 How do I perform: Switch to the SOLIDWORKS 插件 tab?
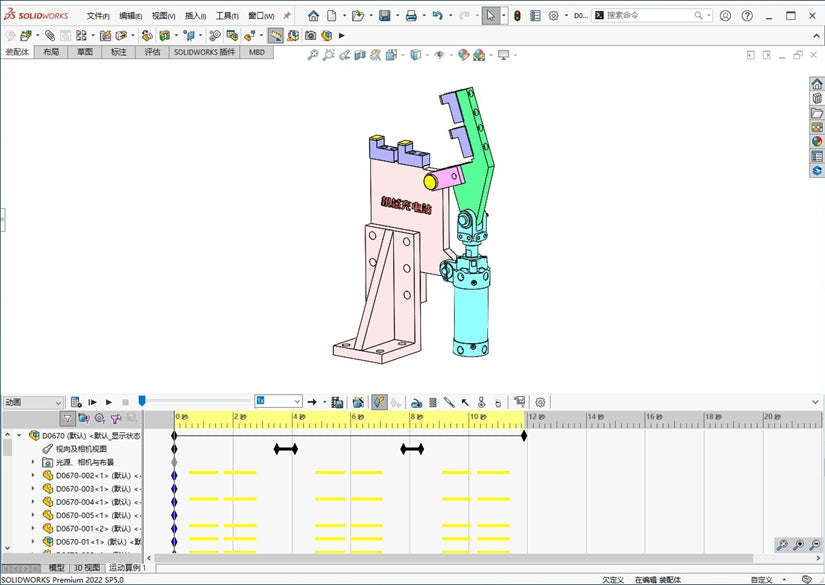204,52
